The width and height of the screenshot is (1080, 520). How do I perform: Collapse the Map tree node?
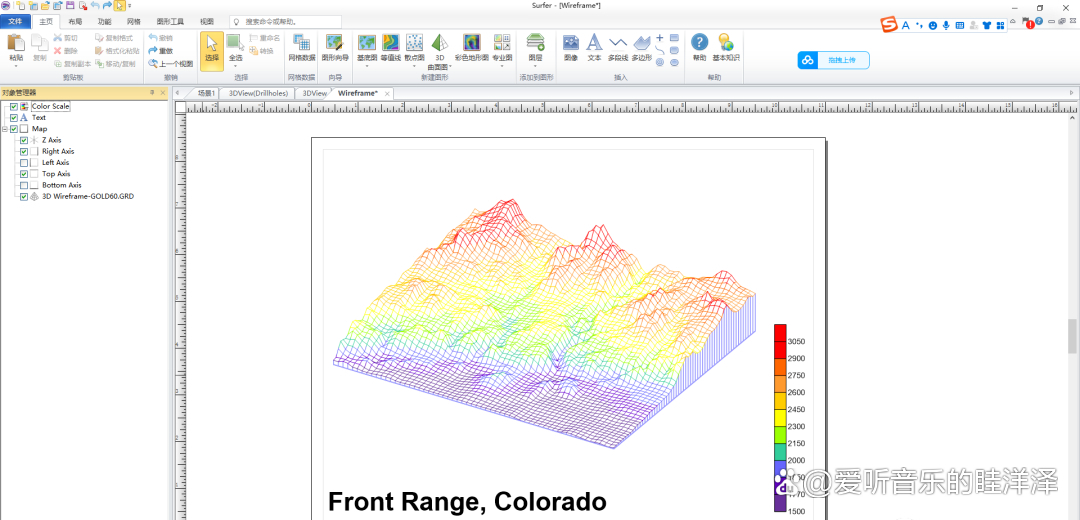[5, 129]
